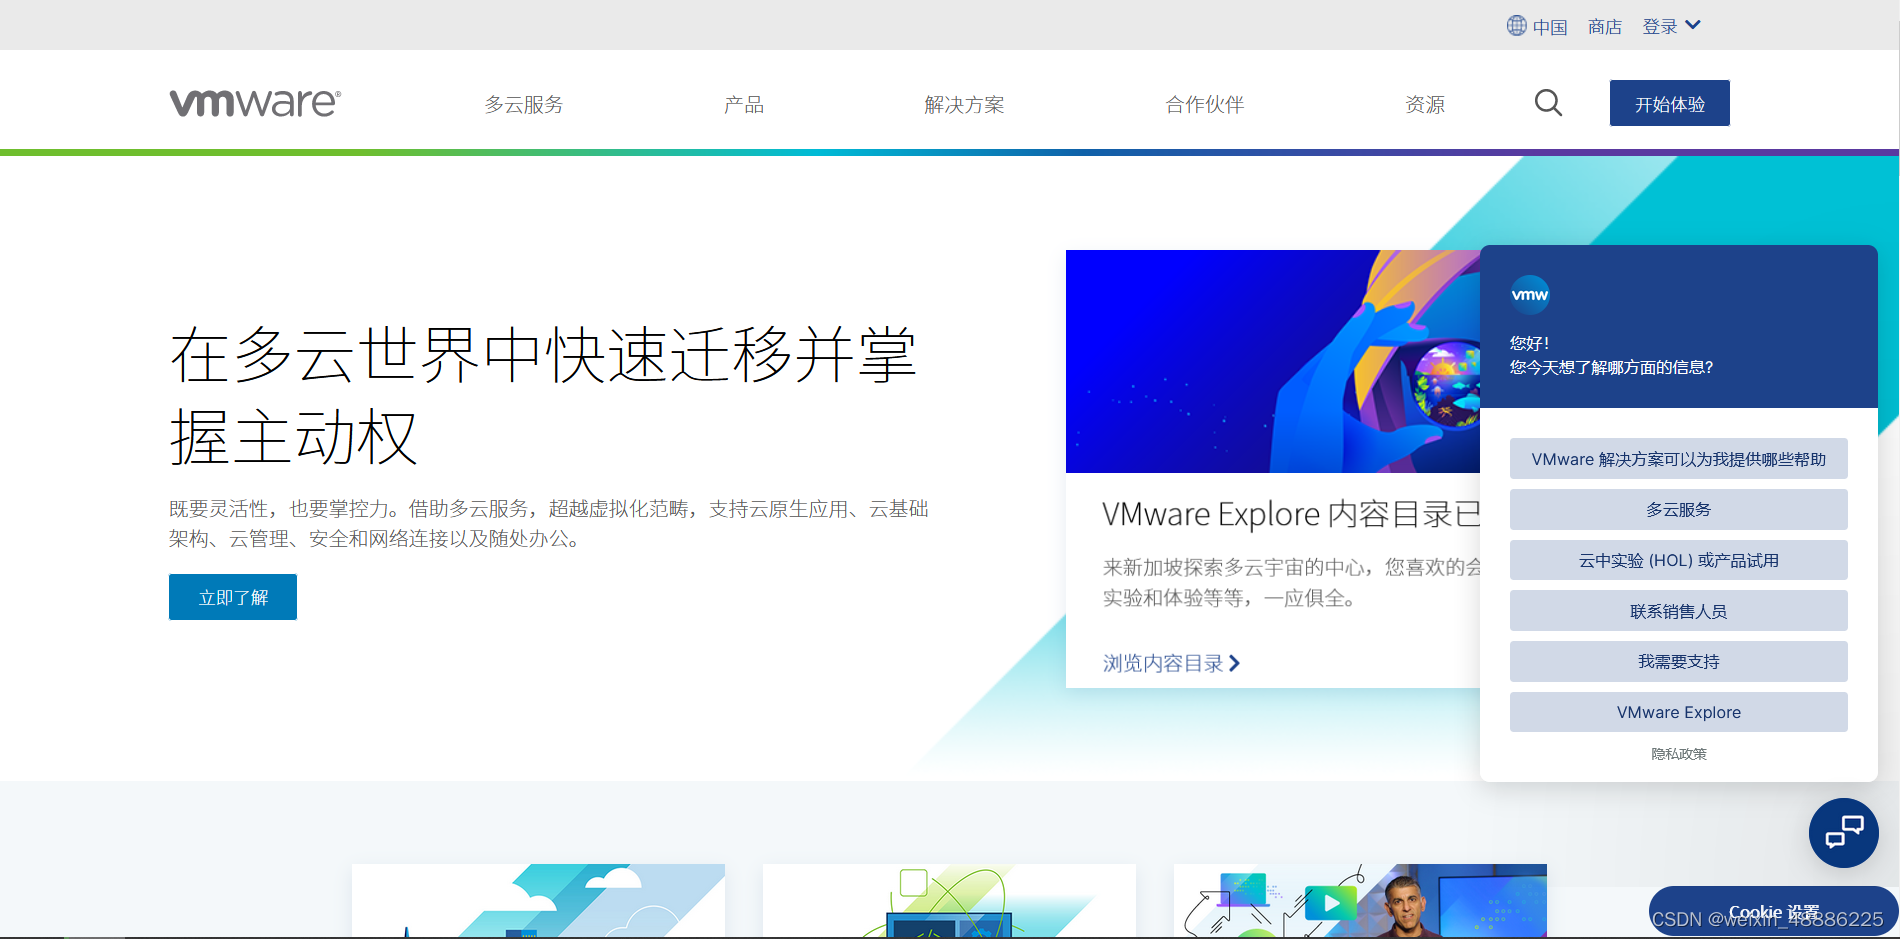Open the search magnifier icon

[x=1548, y=103]
